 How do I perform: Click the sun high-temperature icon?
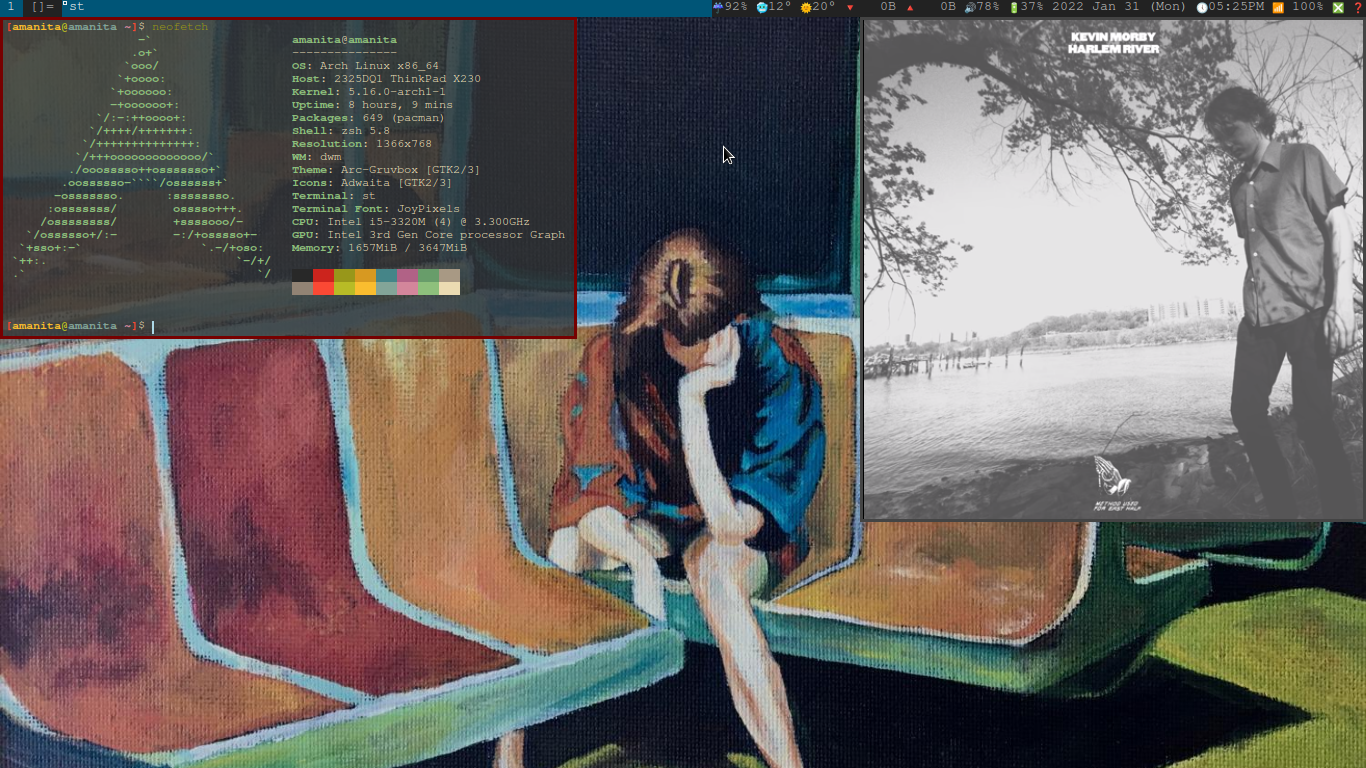point(806,7)
